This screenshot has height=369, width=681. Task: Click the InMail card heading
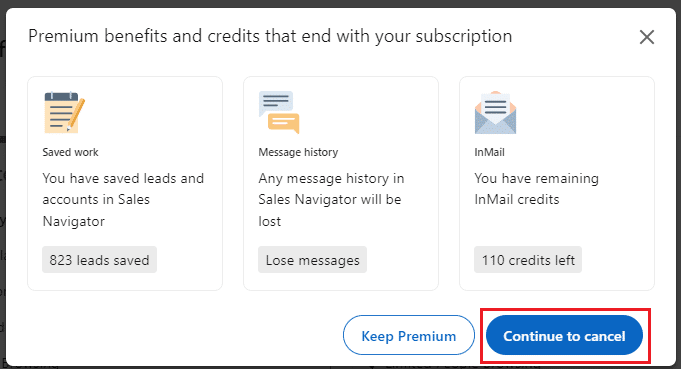[489, 152]
